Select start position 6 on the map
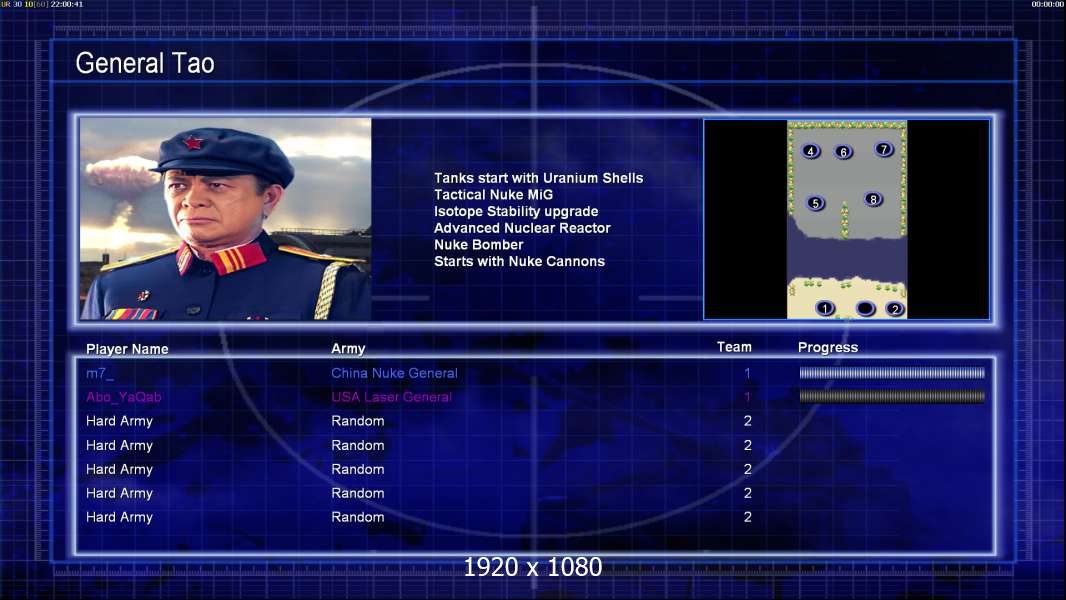1066x600 pixels. (x=843, y=152)
